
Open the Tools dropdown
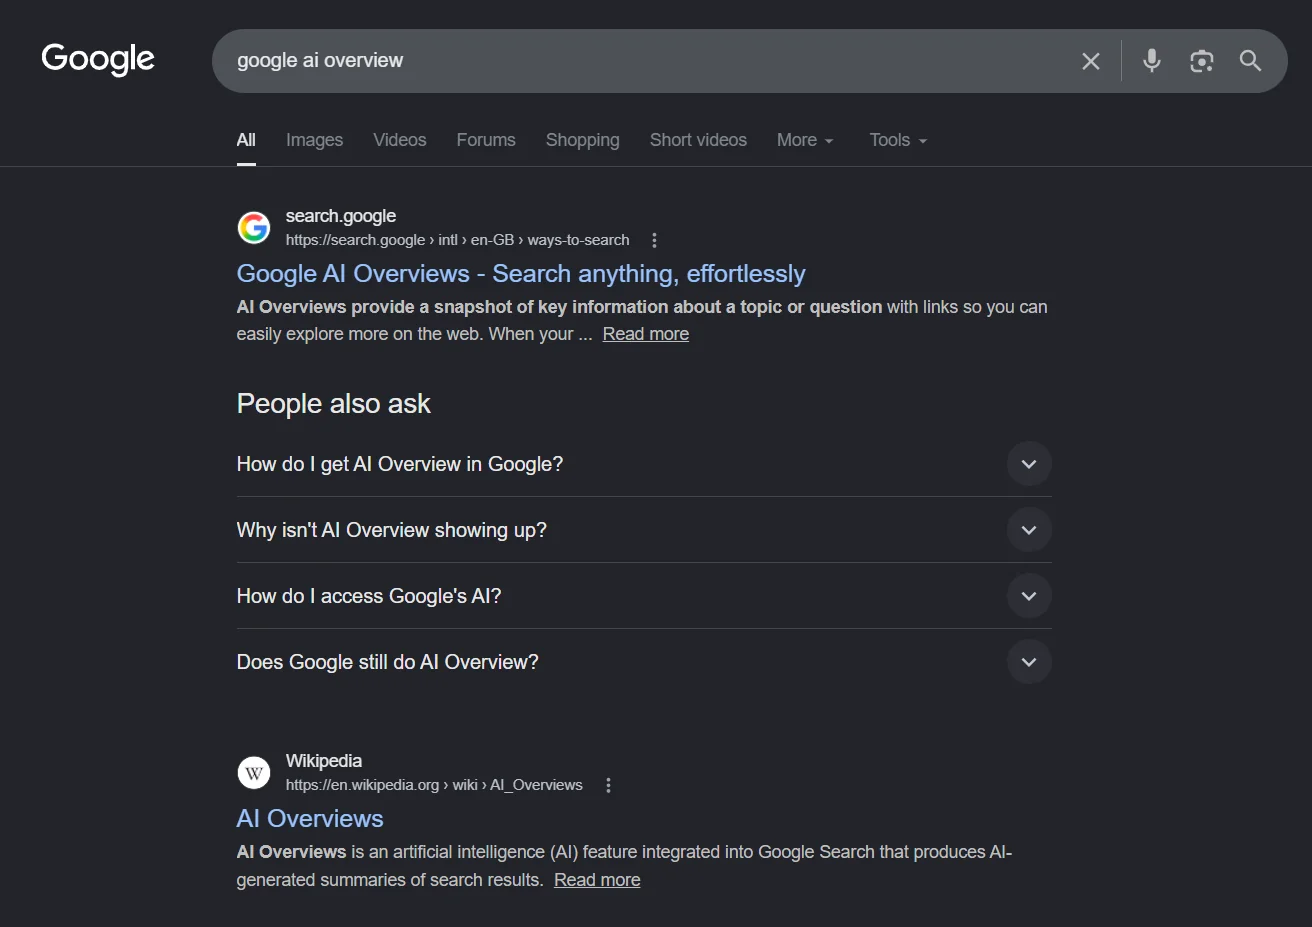point(898,140)
